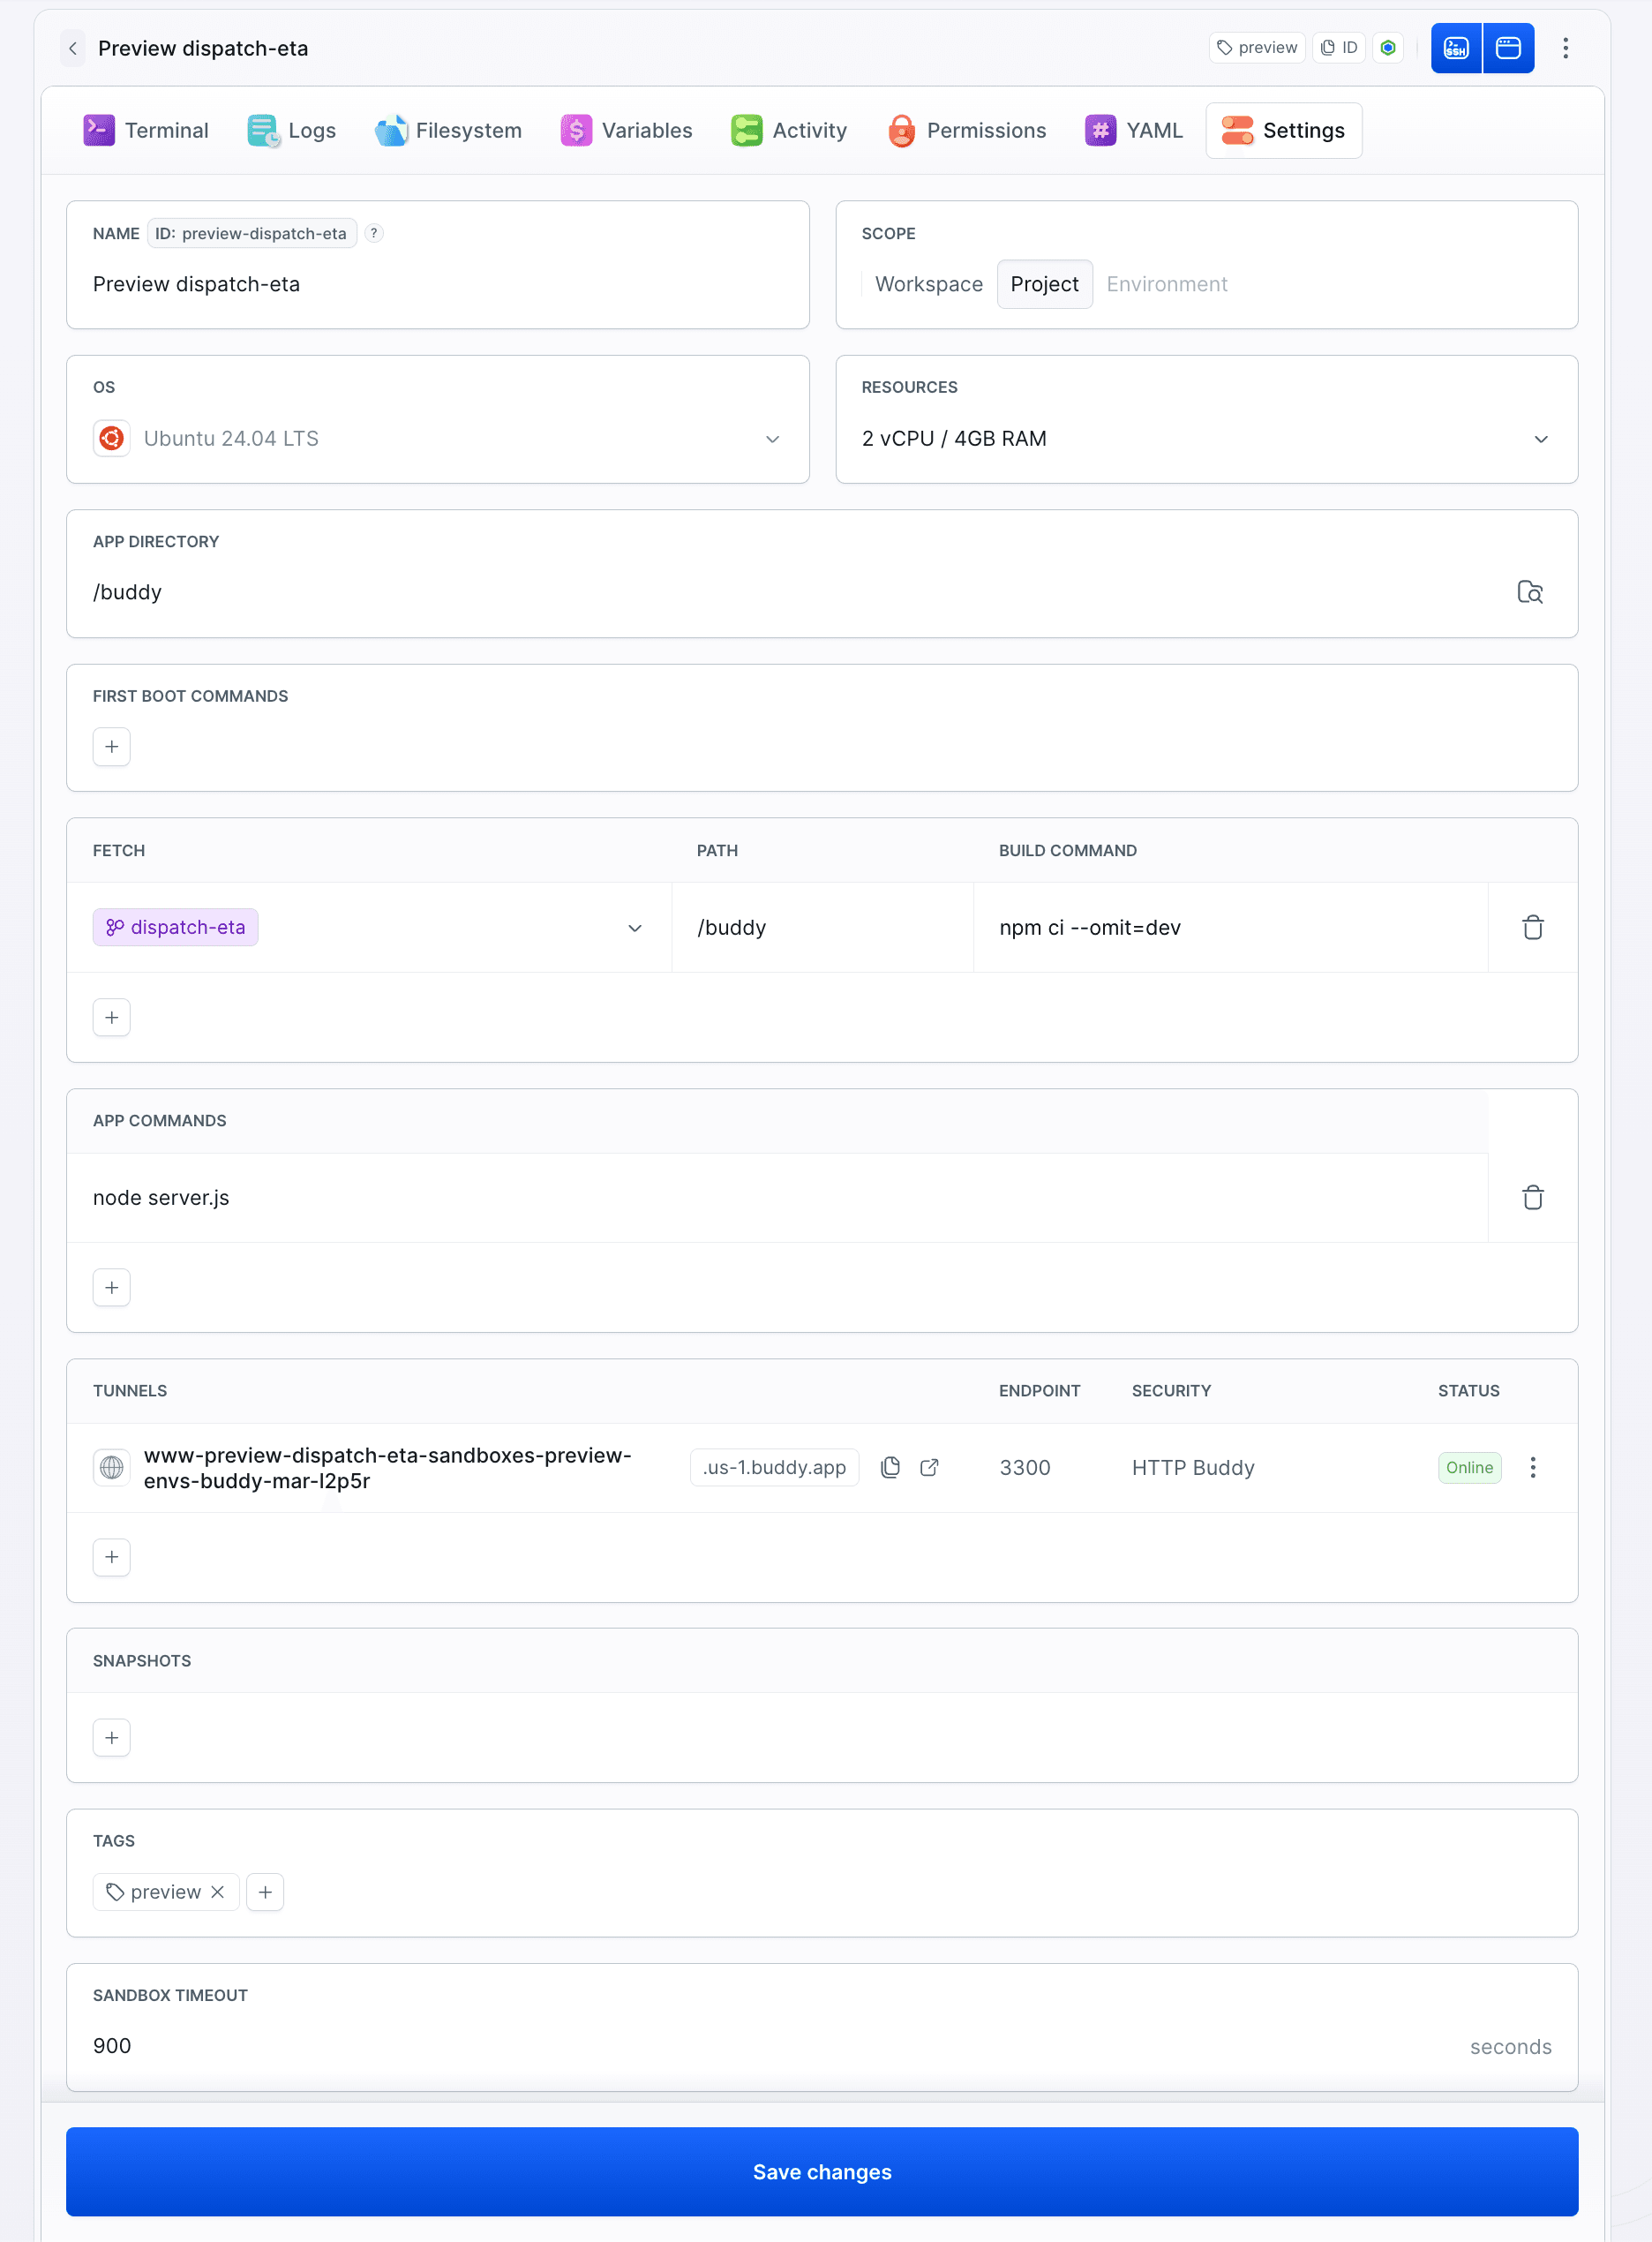The width and height of the screenshot is (1652, 2242).
Task: Add a new app command
Action: coord(112,1287)
